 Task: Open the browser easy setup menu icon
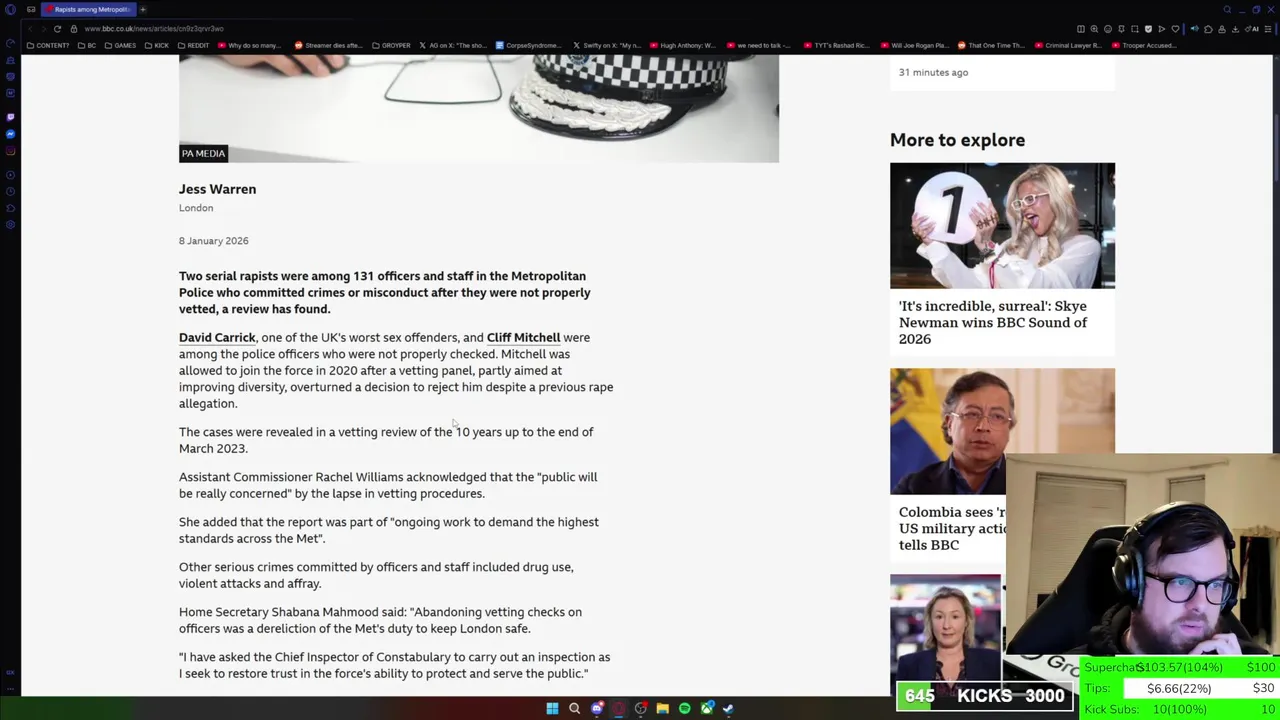pos(1268,29)
